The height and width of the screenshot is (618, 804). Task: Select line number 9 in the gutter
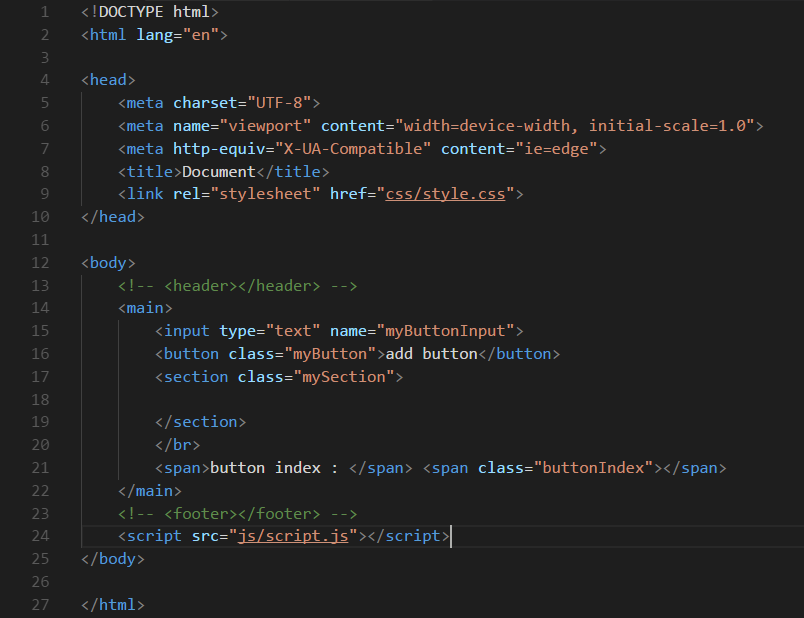(x=44, y=193)
